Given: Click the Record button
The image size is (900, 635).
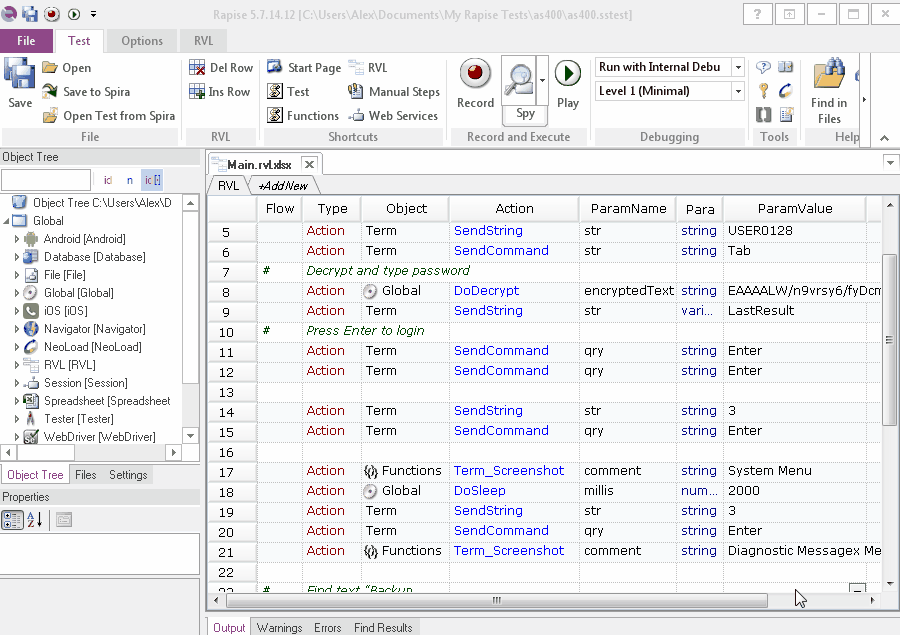Looking at the screenshot, I should coord(475,83).
